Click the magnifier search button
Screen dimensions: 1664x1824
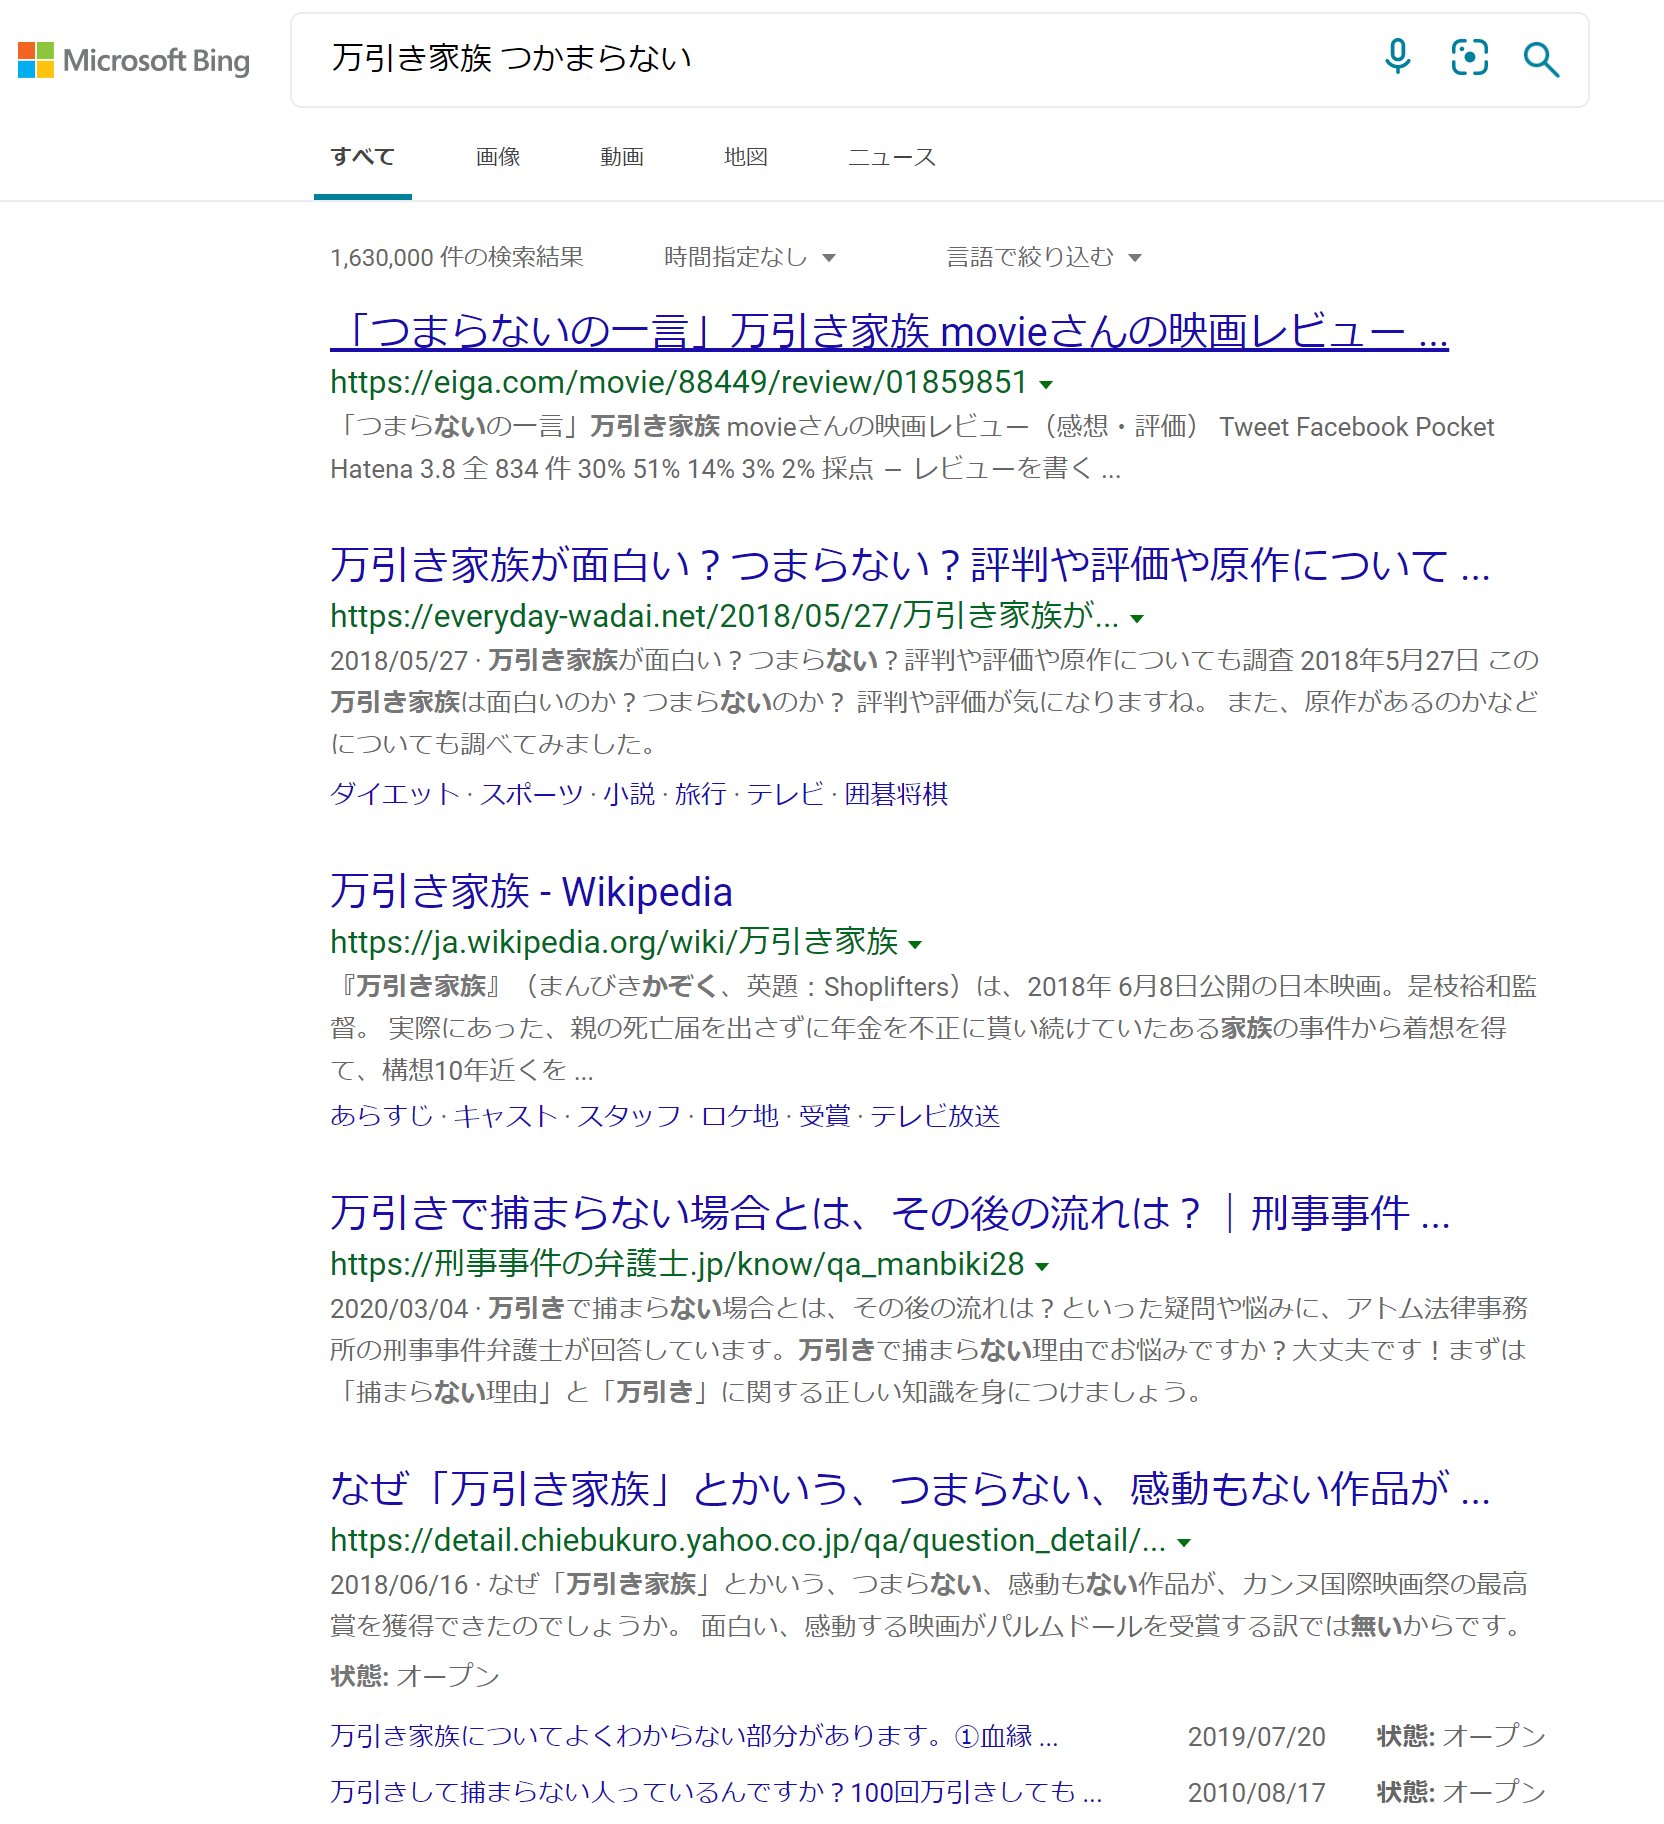[x=1541, y=60]
